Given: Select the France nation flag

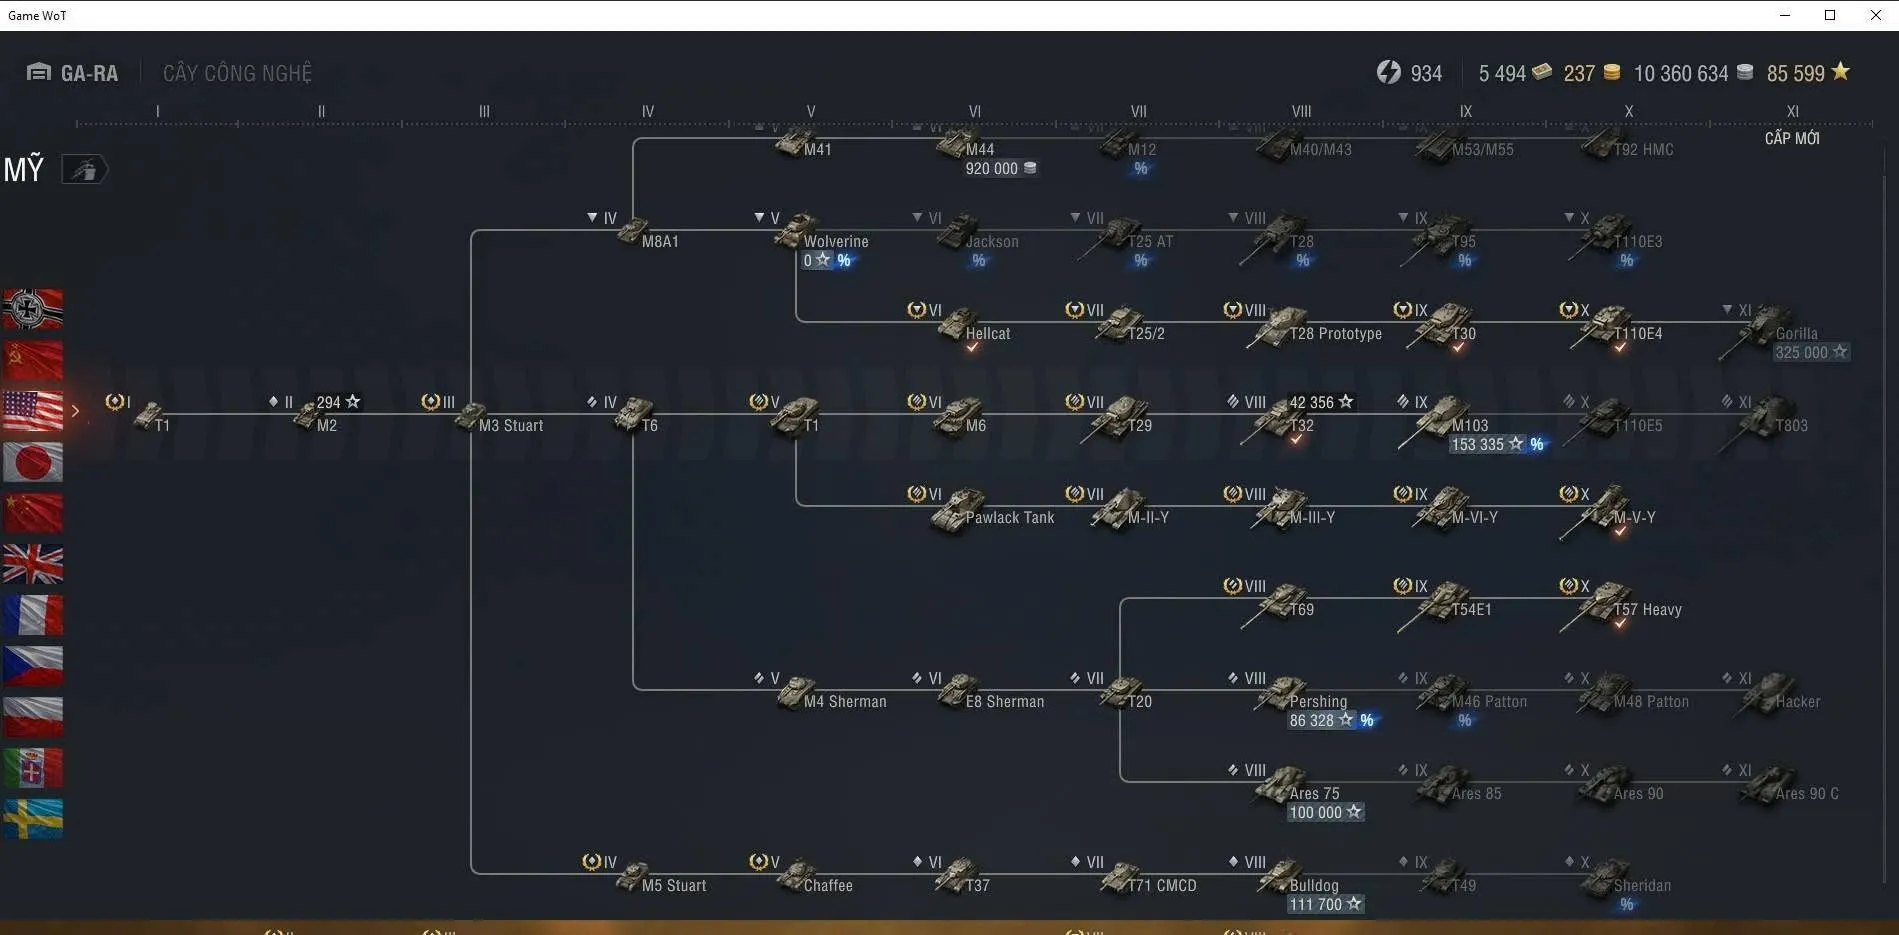Looking at the screenshot, I should [33, 615].
